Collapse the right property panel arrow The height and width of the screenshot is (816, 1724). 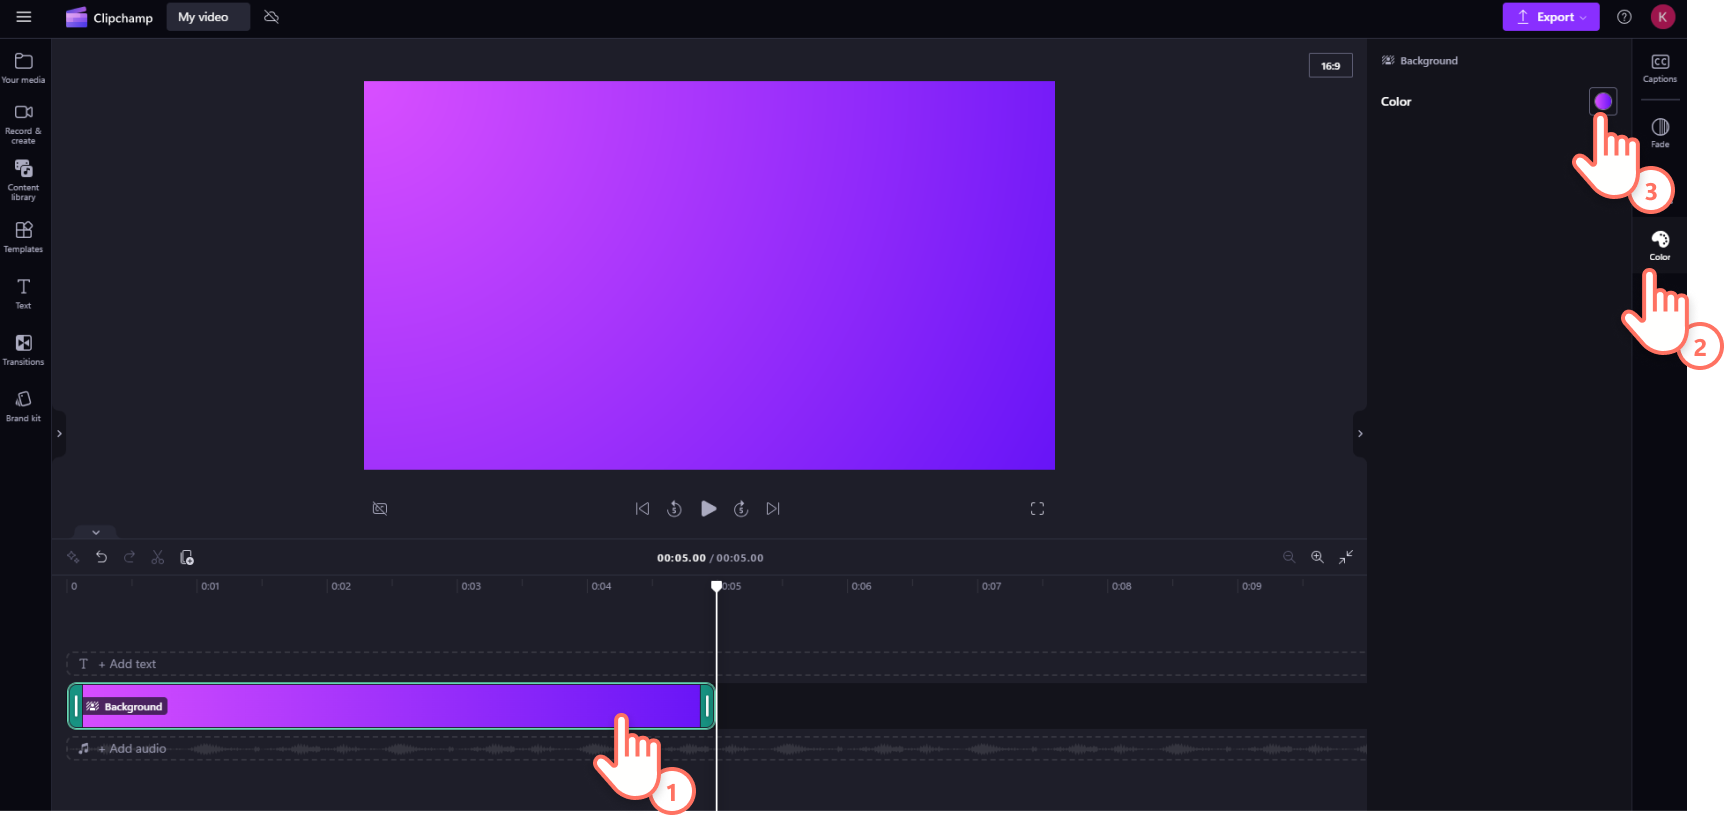click(x=1360, y=434)
